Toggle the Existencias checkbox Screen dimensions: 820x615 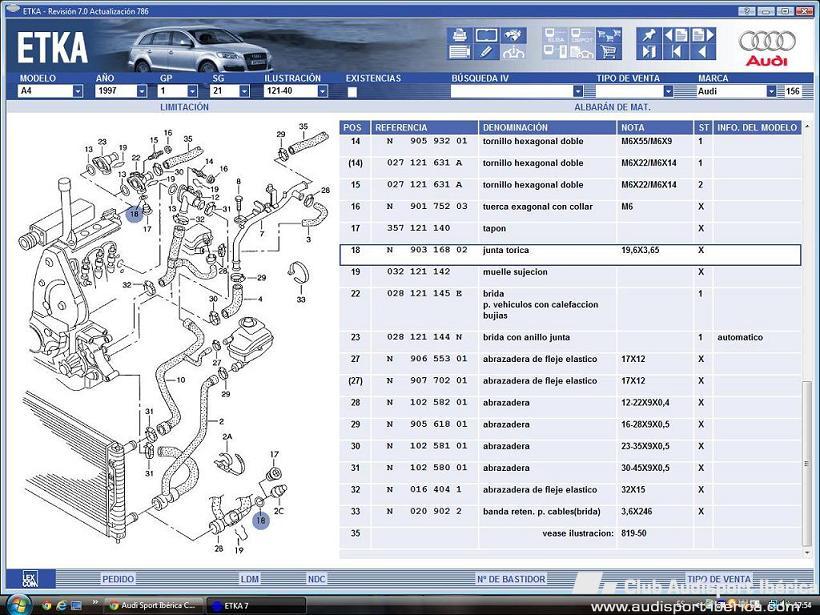pos(352,92)
